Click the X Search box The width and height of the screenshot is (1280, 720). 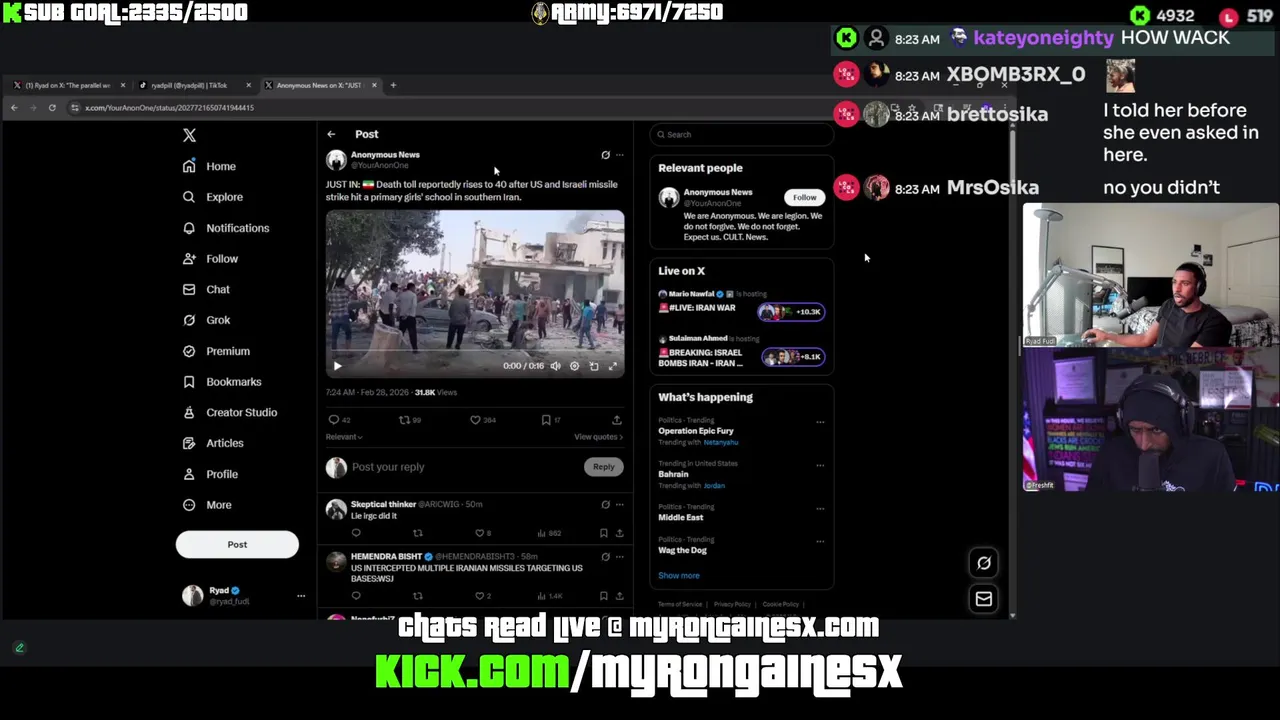(x=741, y=134)
